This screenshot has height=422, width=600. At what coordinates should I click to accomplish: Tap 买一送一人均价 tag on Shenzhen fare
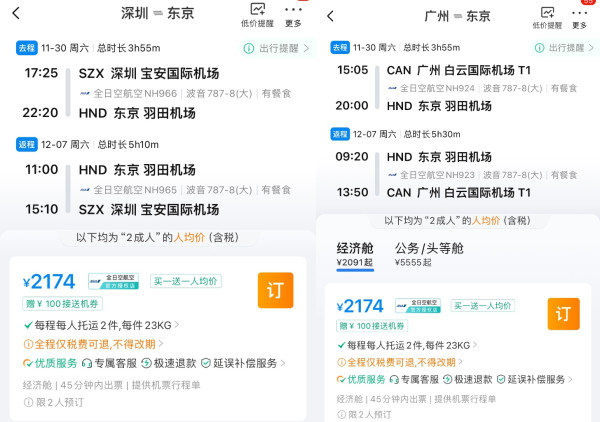tap(186, 281)
